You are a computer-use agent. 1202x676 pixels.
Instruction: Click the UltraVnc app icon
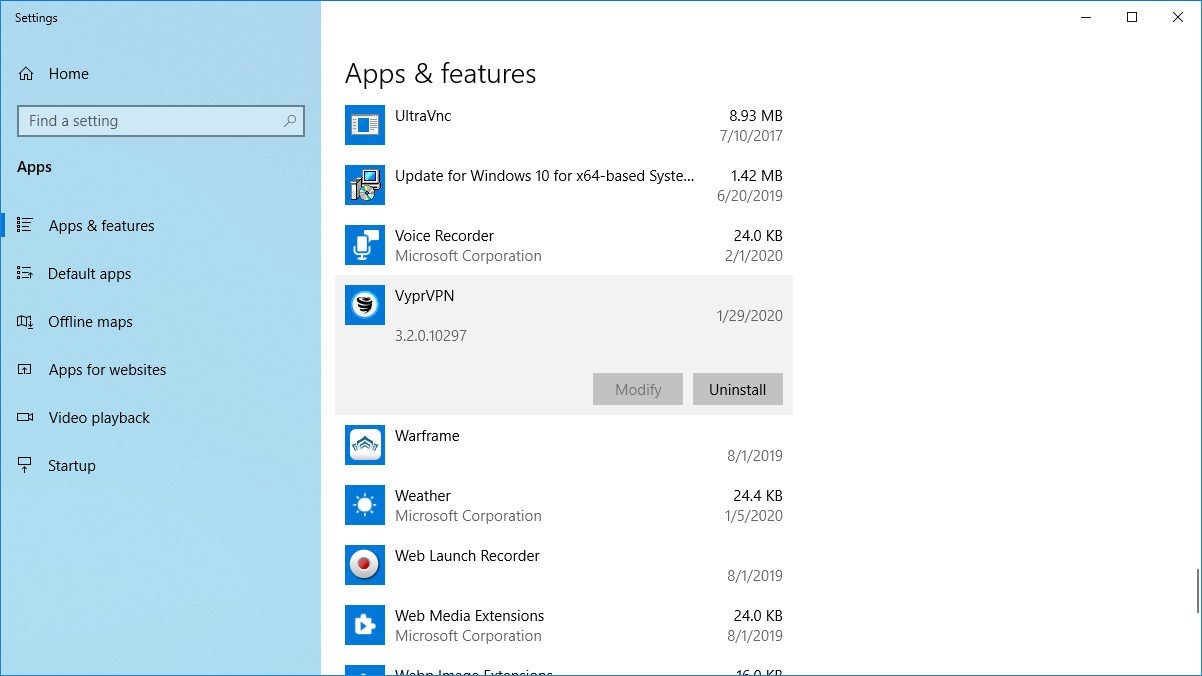point(365,125)
